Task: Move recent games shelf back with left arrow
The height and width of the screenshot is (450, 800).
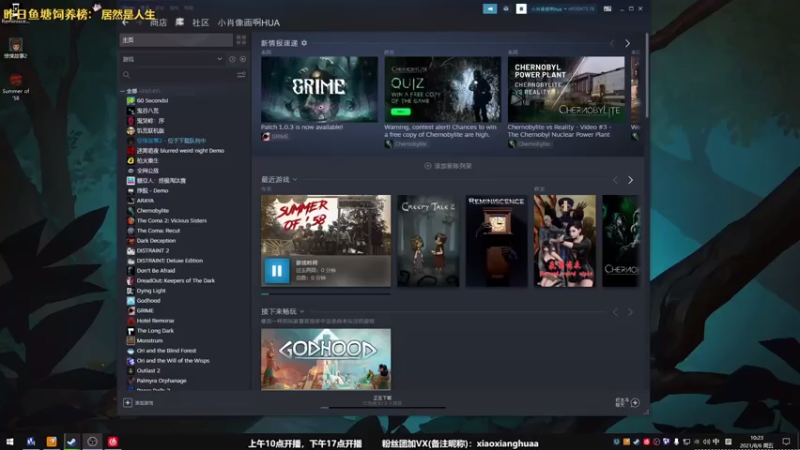Action: (615, 180)
